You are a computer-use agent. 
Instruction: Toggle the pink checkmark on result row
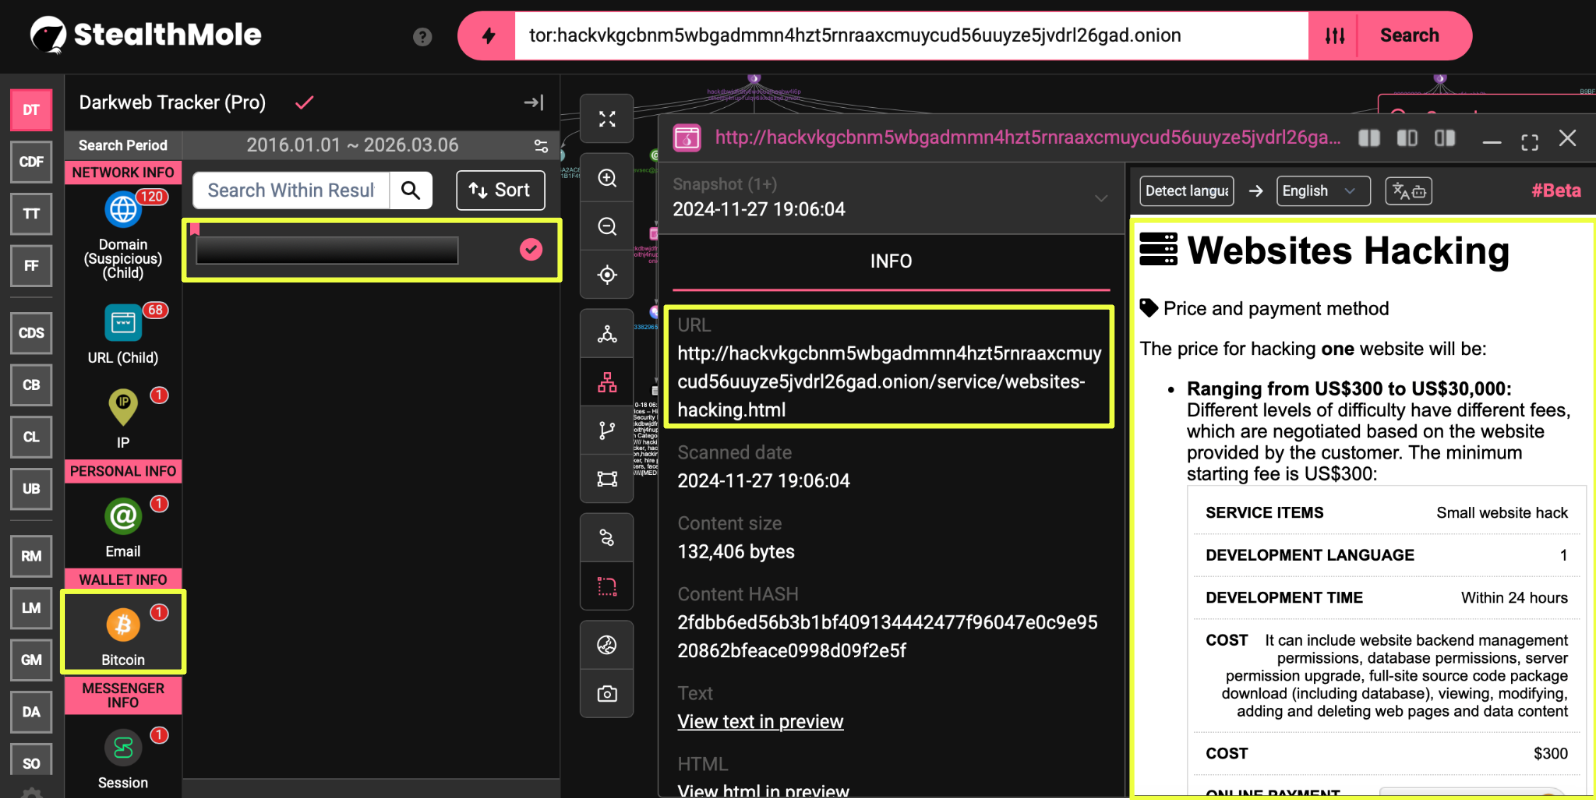click(531, 250)
